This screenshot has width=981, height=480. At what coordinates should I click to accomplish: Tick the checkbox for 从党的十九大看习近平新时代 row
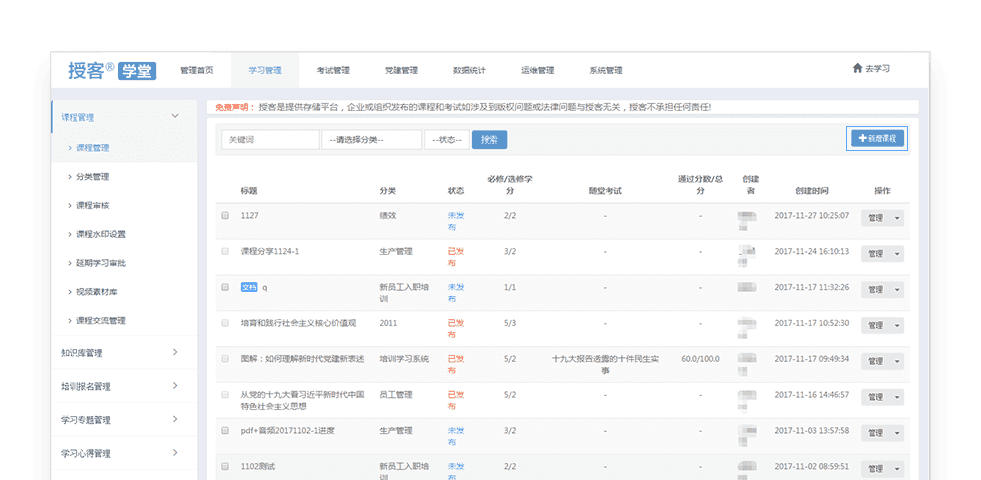tap(225, 395)
